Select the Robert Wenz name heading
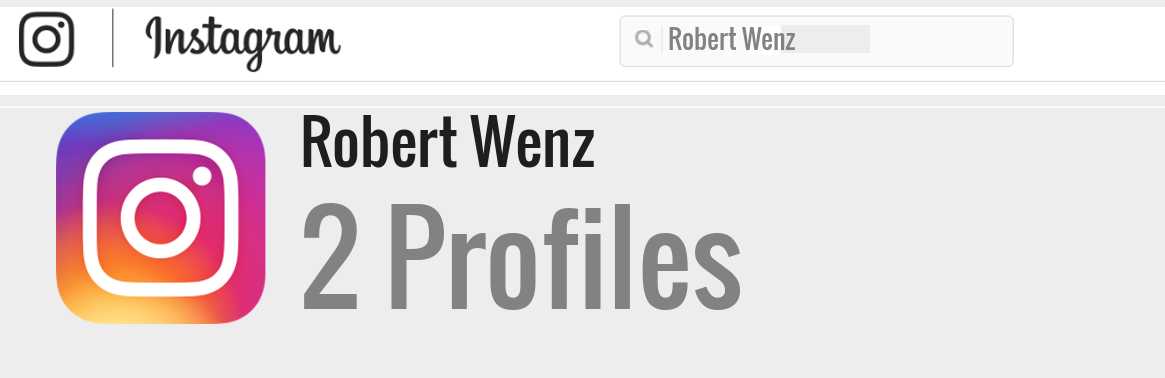 tap(448, 143)
